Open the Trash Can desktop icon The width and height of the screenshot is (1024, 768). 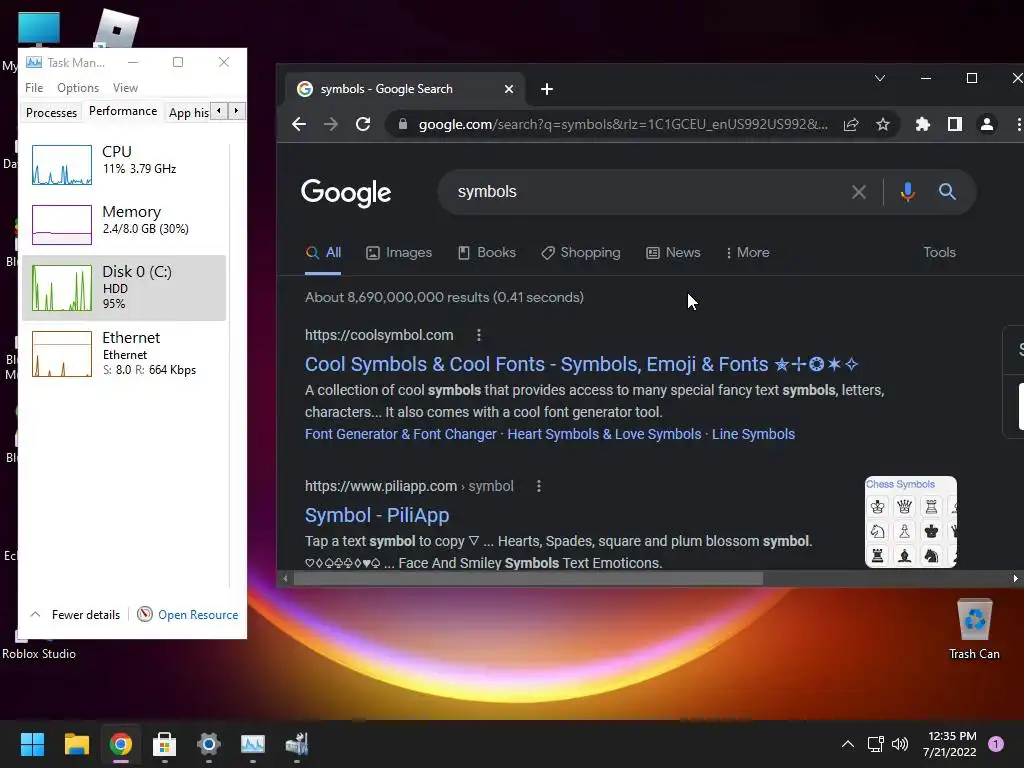[974, 629]
